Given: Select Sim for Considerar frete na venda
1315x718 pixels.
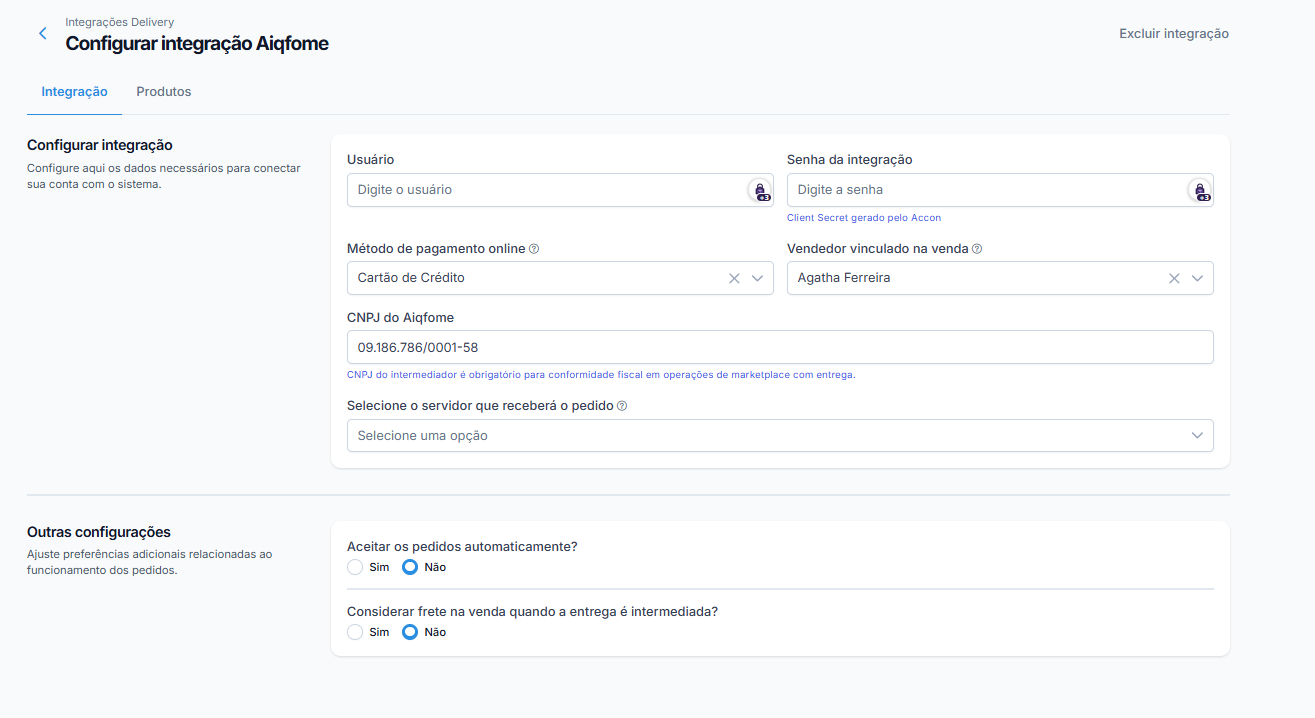Looking at the screenshot, I should [x=355, y=632].
